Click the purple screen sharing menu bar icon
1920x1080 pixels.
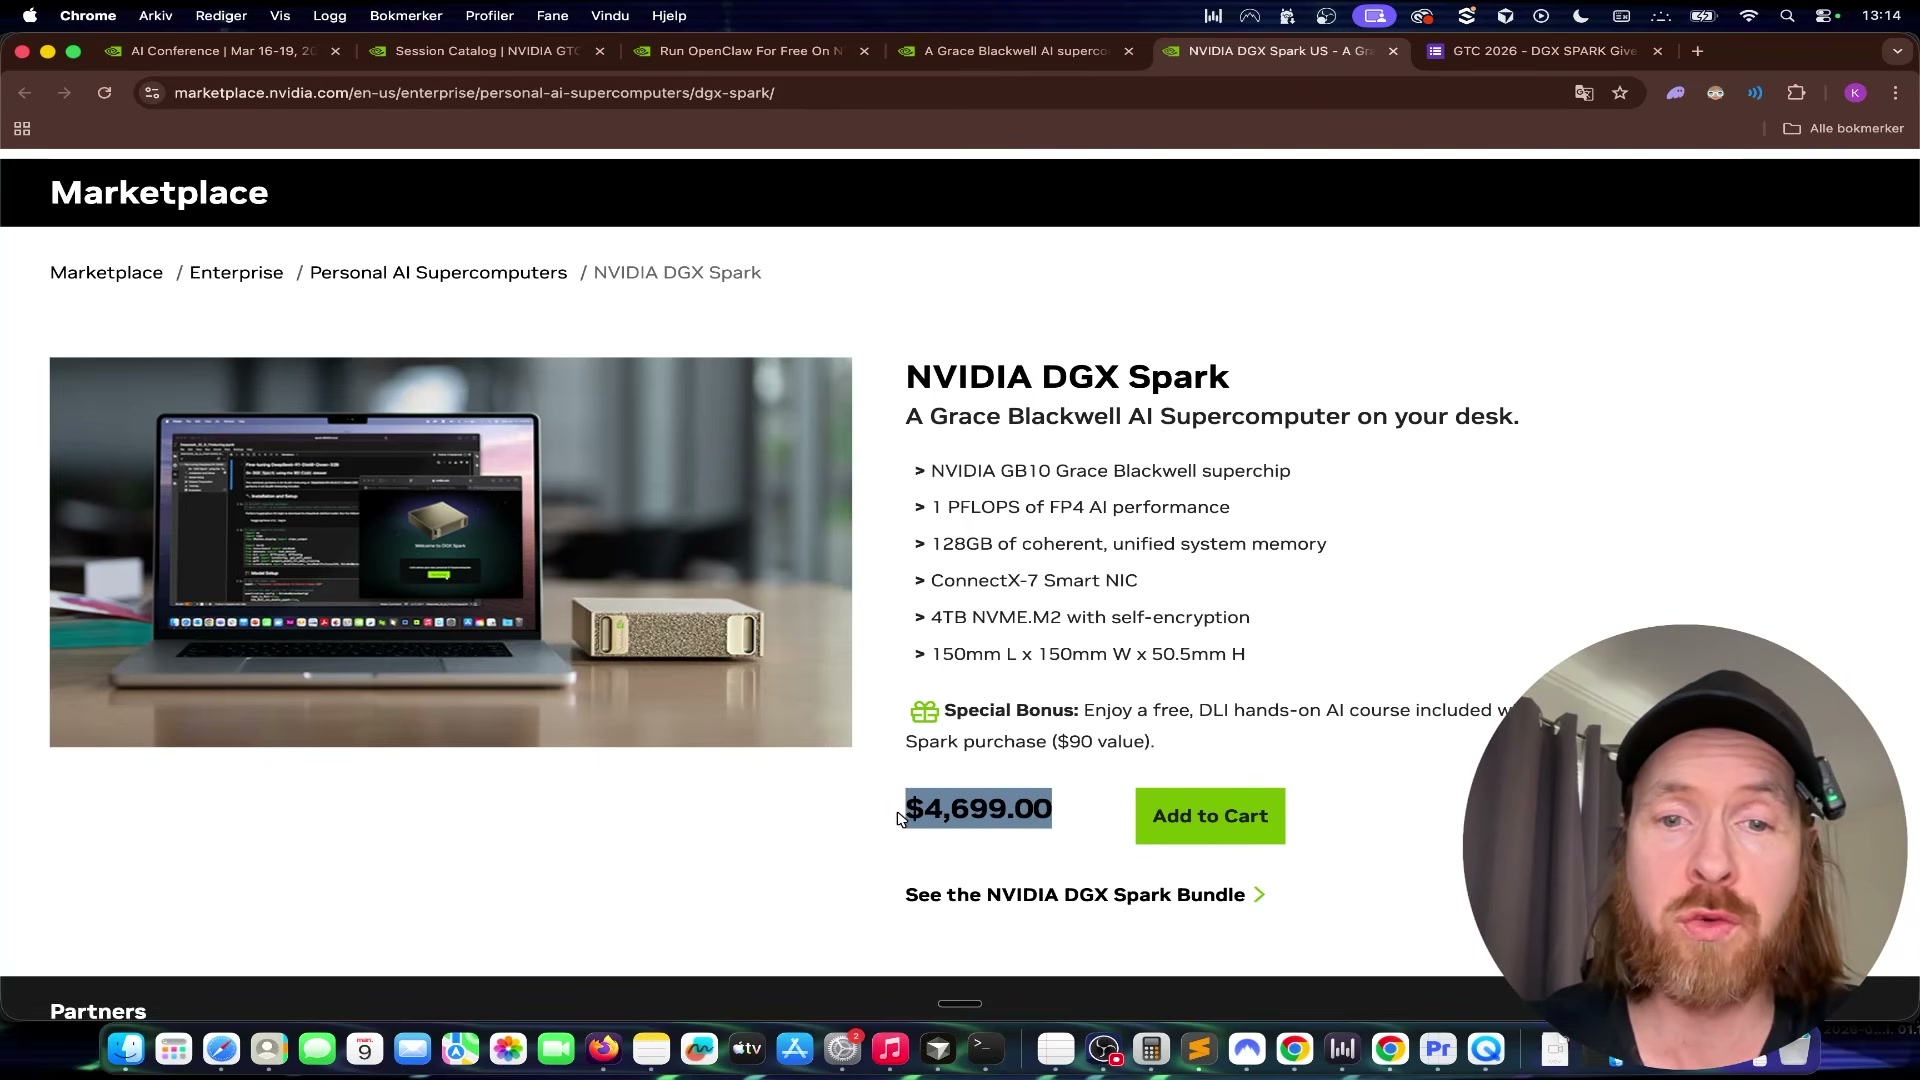(x=1375, y=16)
